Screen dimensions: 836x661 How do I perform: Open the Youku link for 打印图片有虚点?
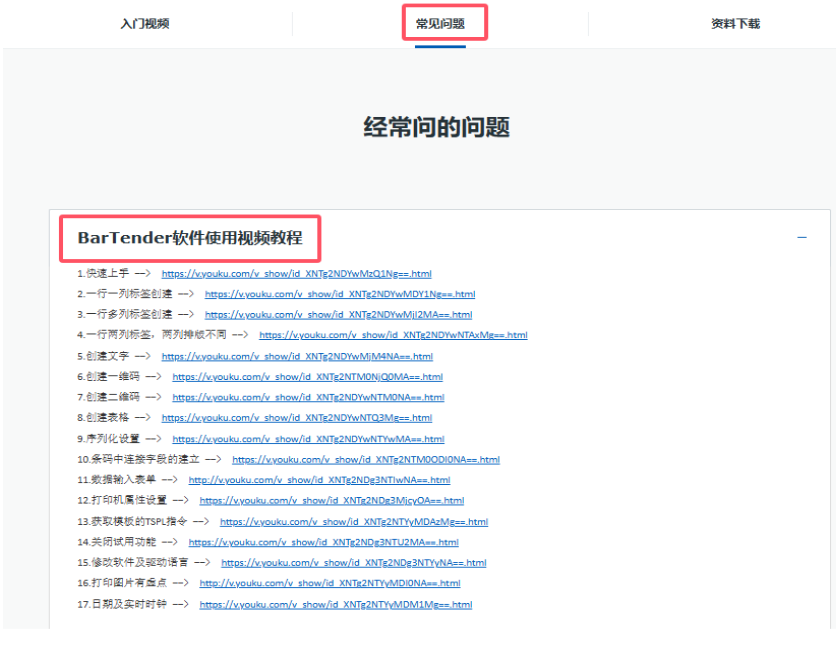(x=330, y=583)
